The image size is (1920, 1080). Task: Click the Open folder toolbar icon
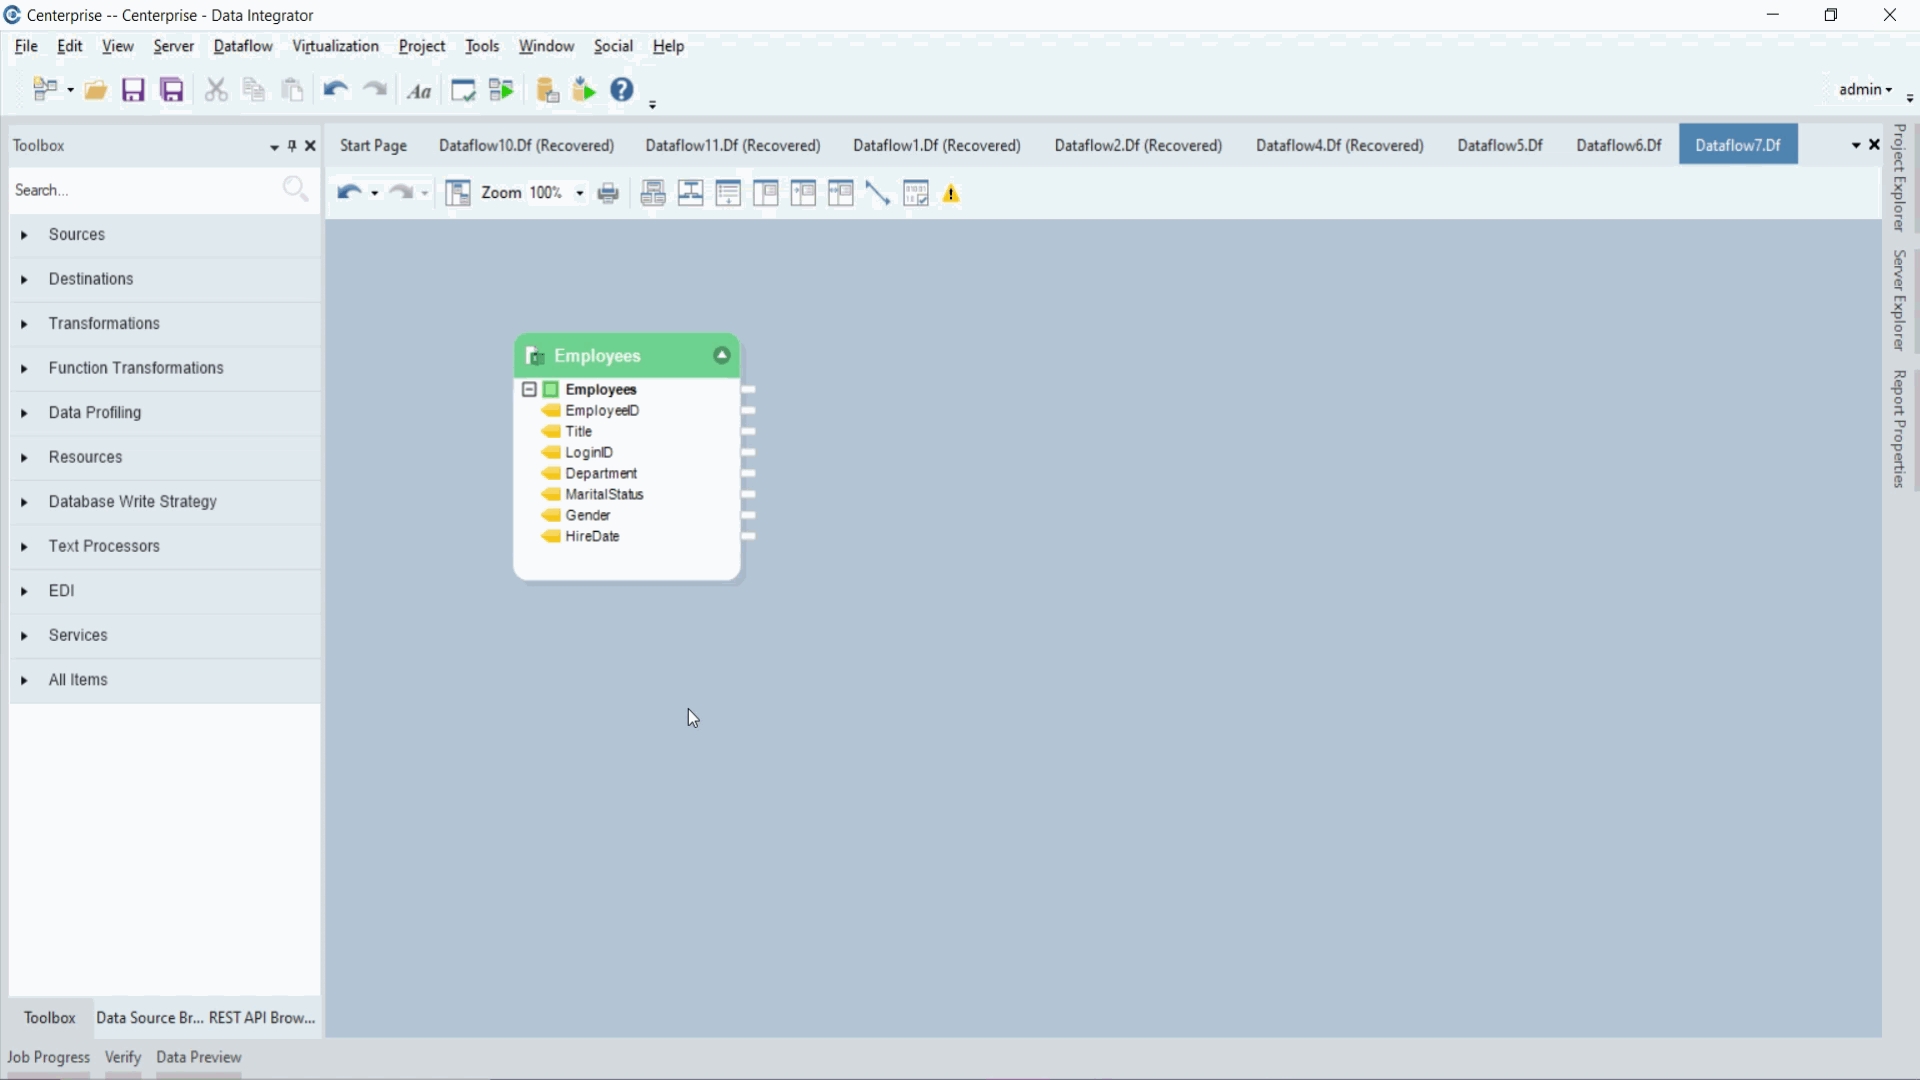click(96, 91)
